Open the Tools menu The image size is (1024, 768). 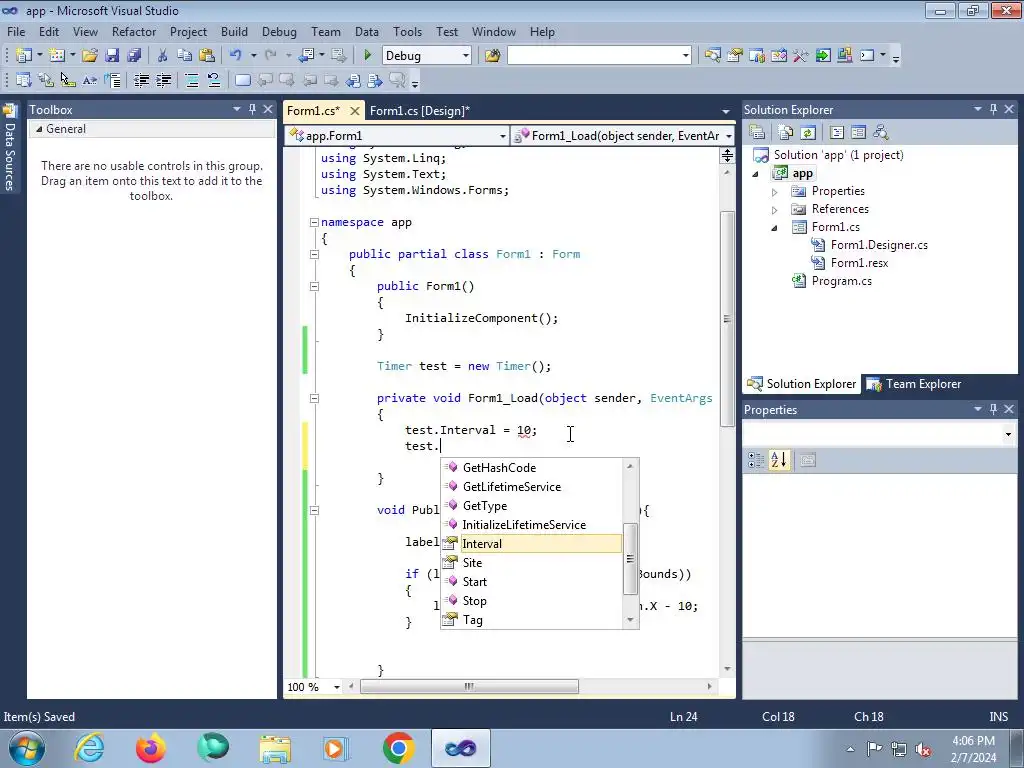pos(408,31)
